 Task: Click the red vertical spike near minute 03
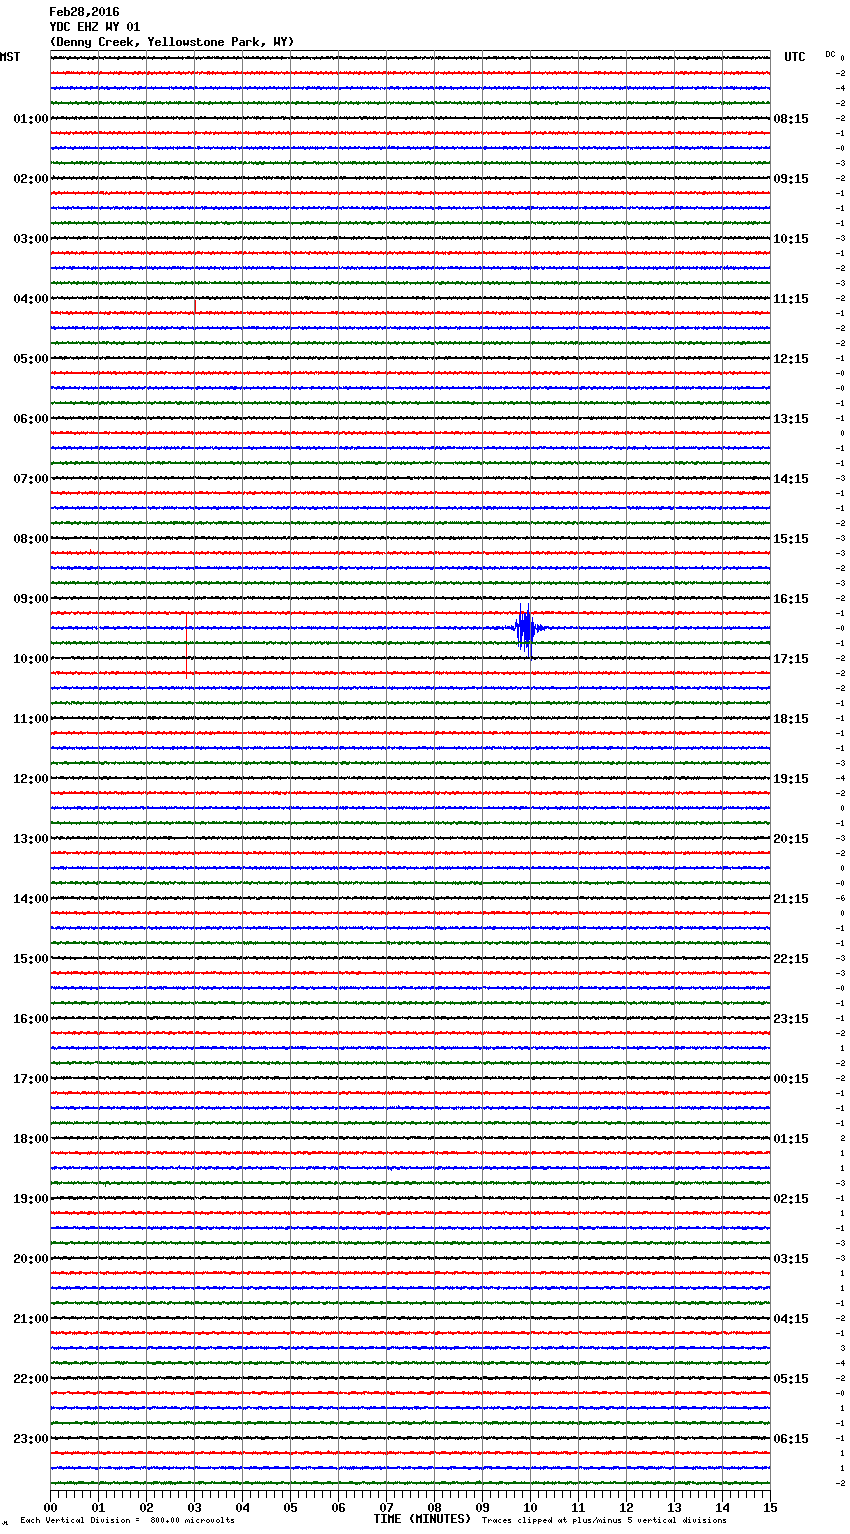tap(186, 645)
